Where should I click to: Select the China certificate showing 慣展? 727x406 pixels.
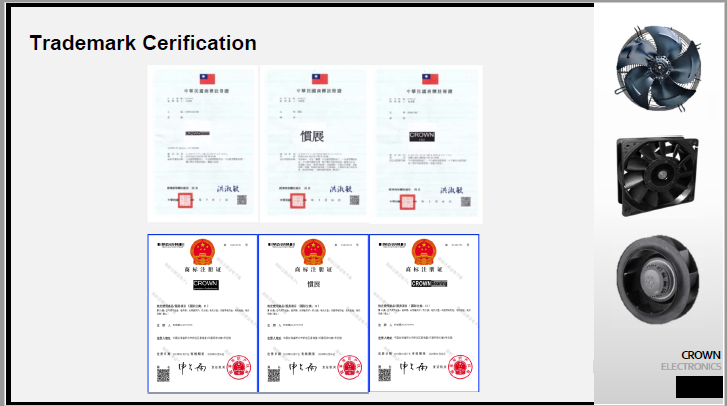313,313
